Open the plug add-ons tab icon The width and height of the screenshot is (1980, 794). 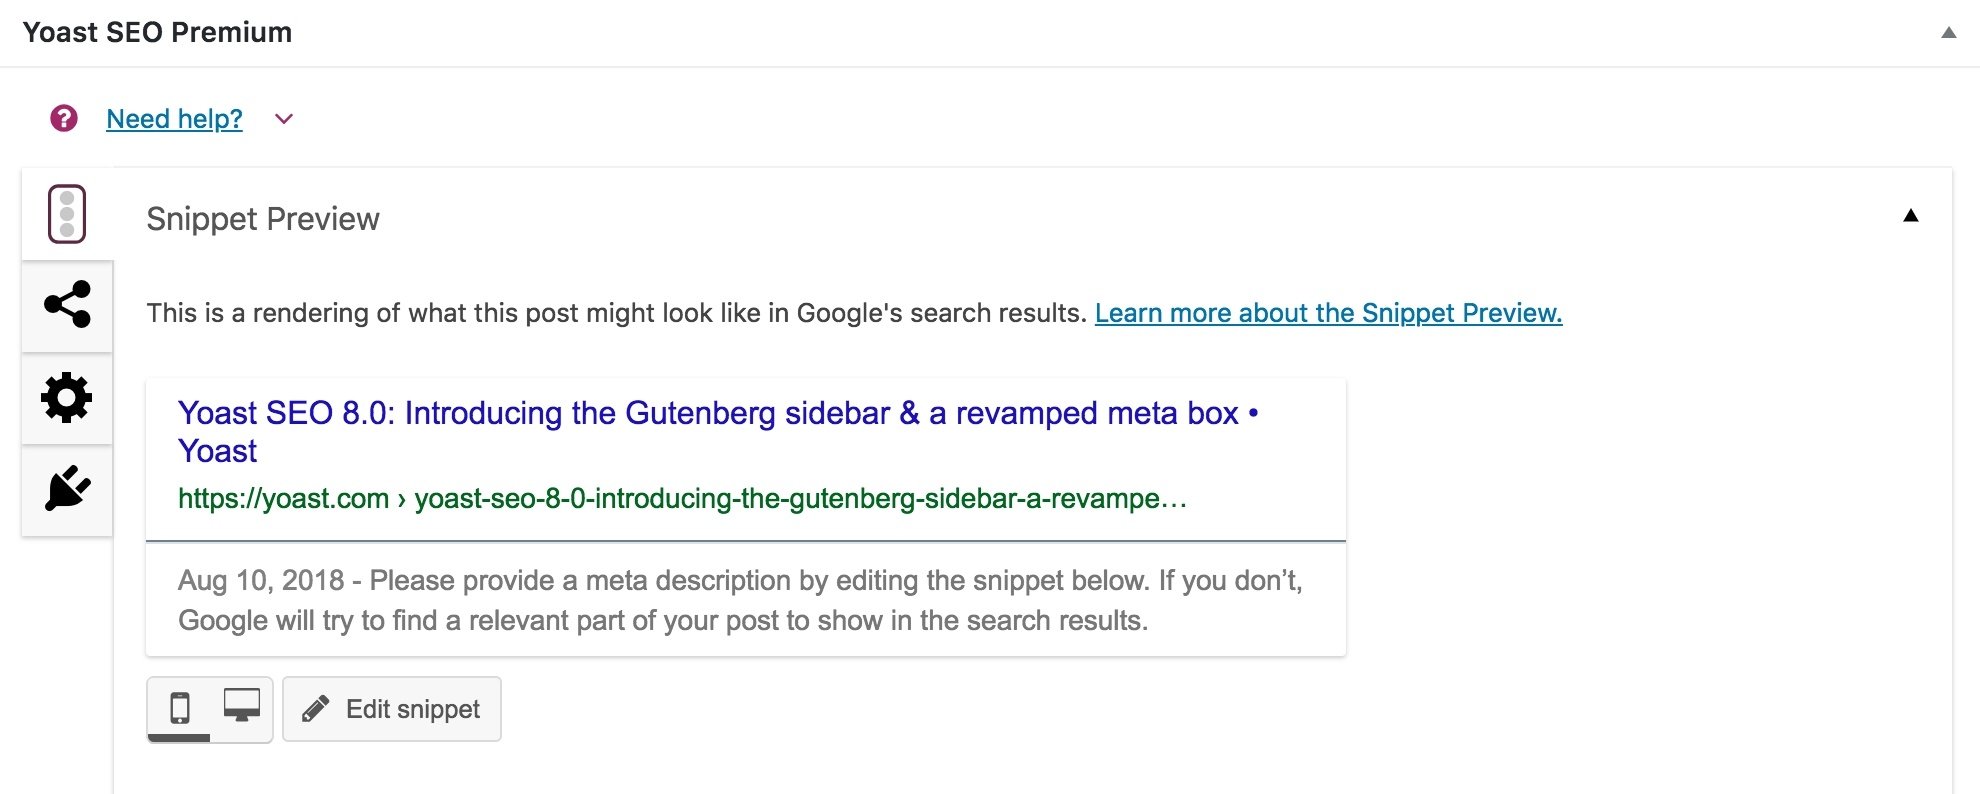tap(67, 489)
